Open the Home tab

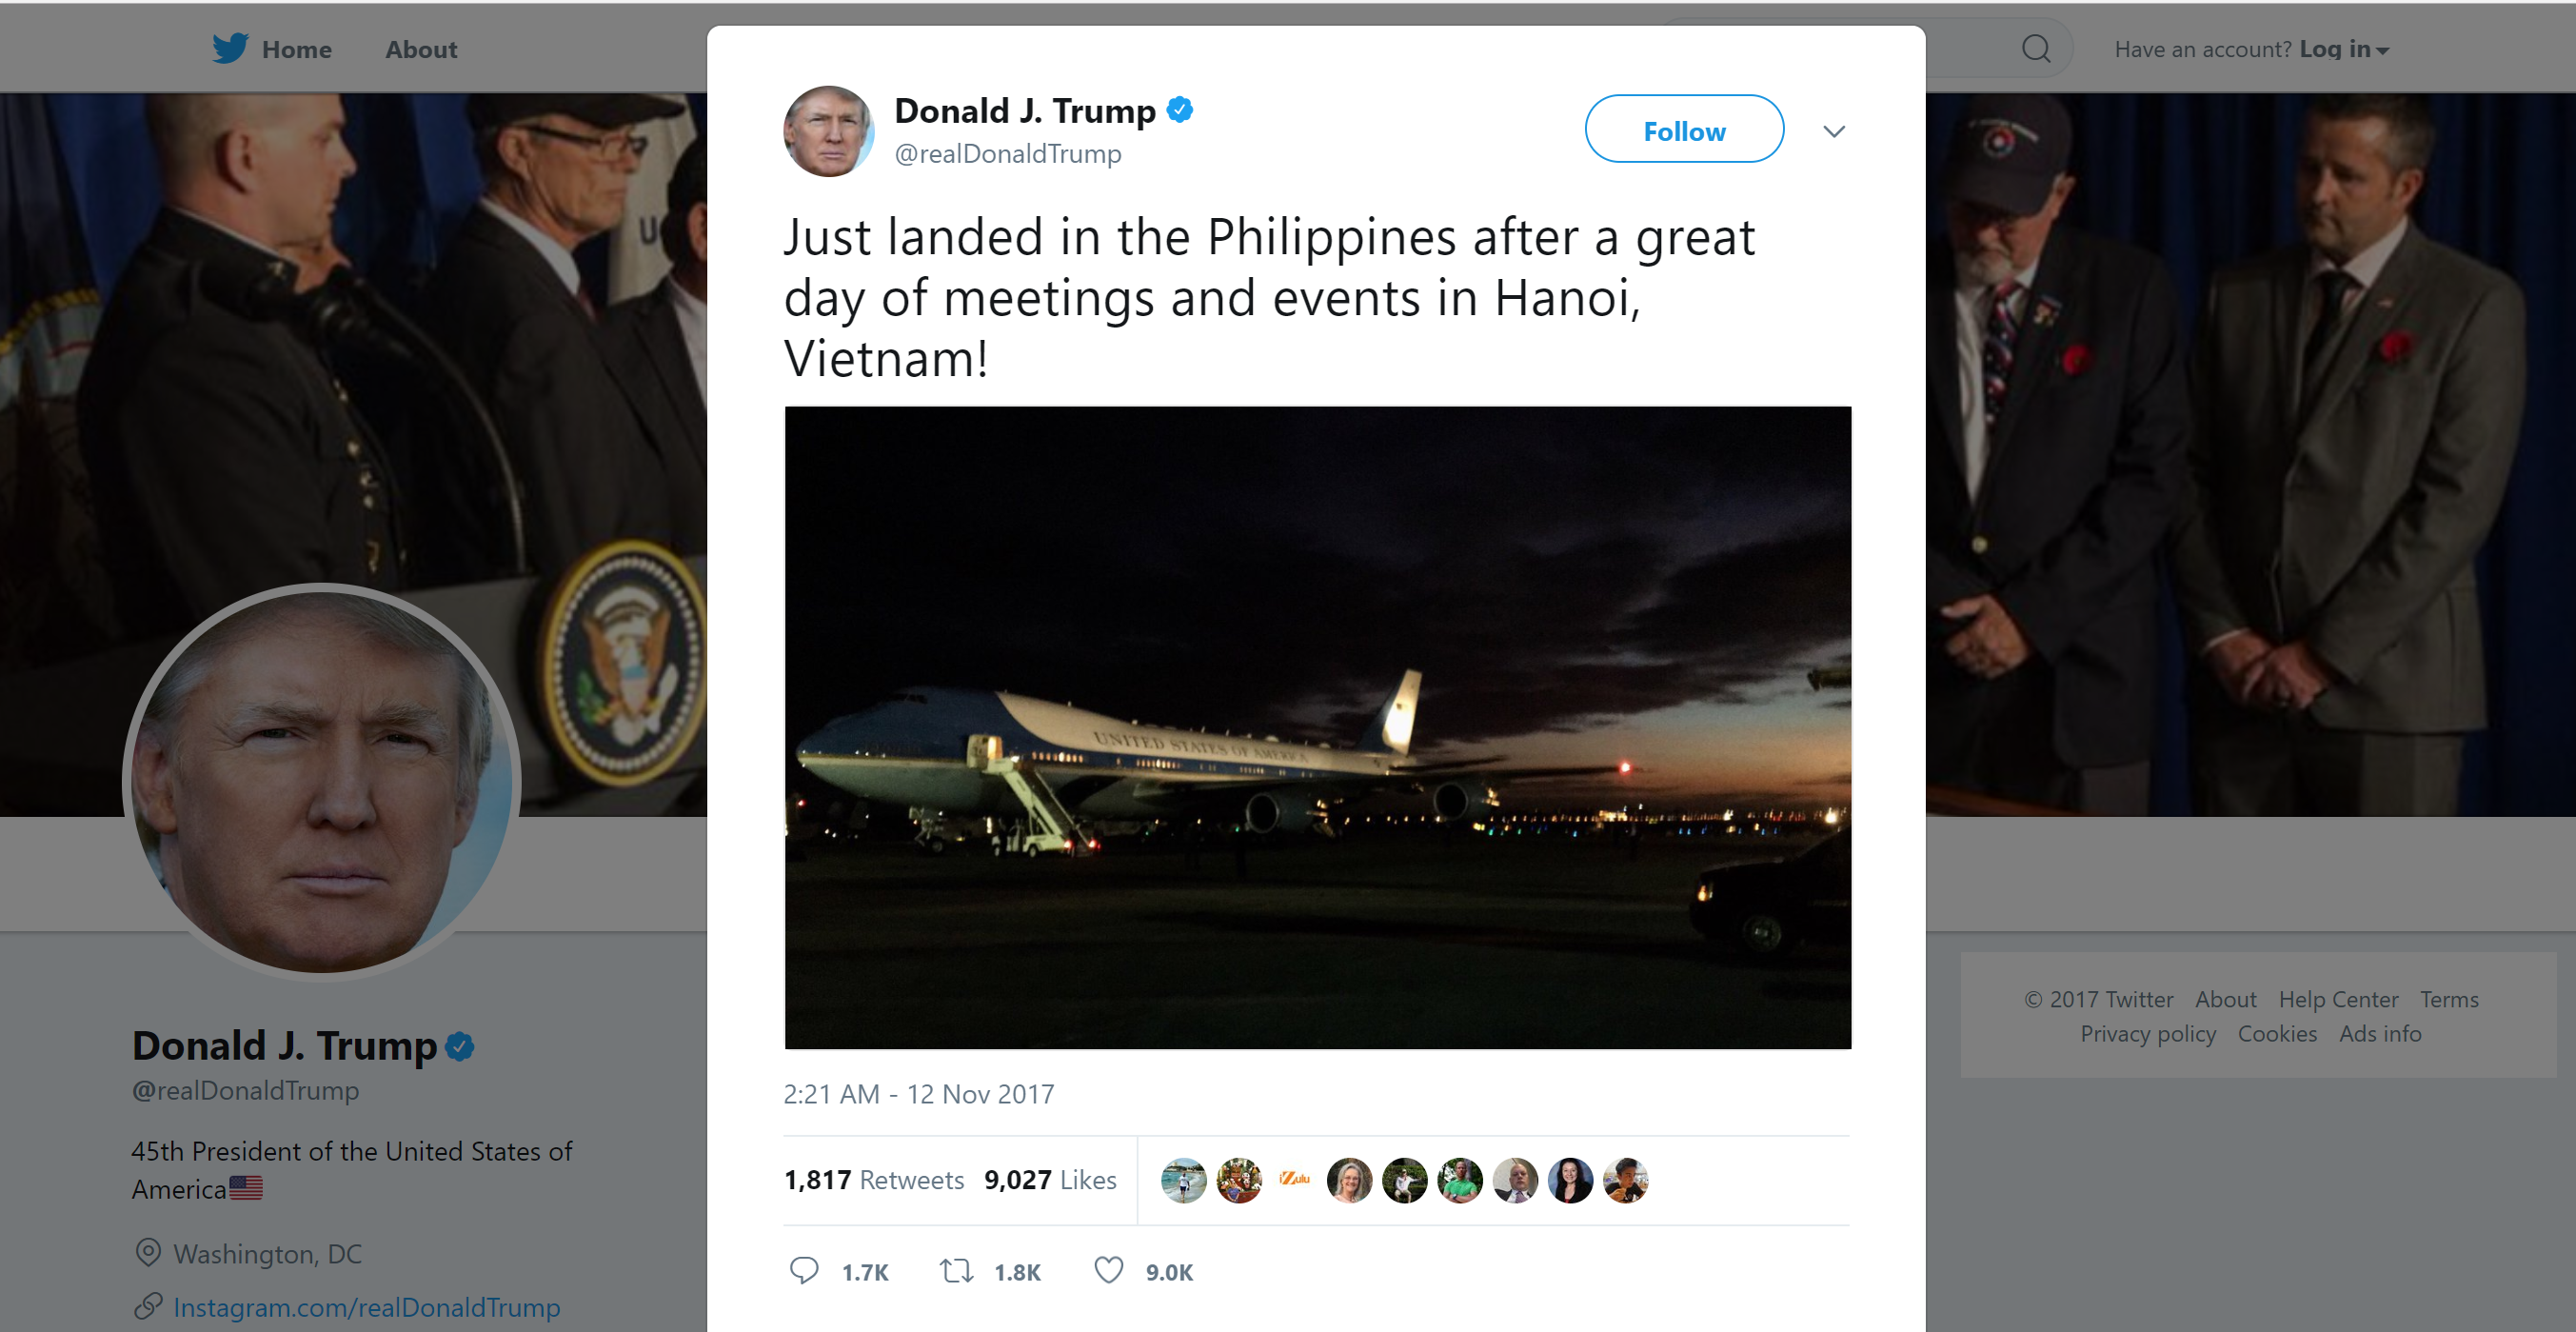pyautogui.click(x=296, y=49)
